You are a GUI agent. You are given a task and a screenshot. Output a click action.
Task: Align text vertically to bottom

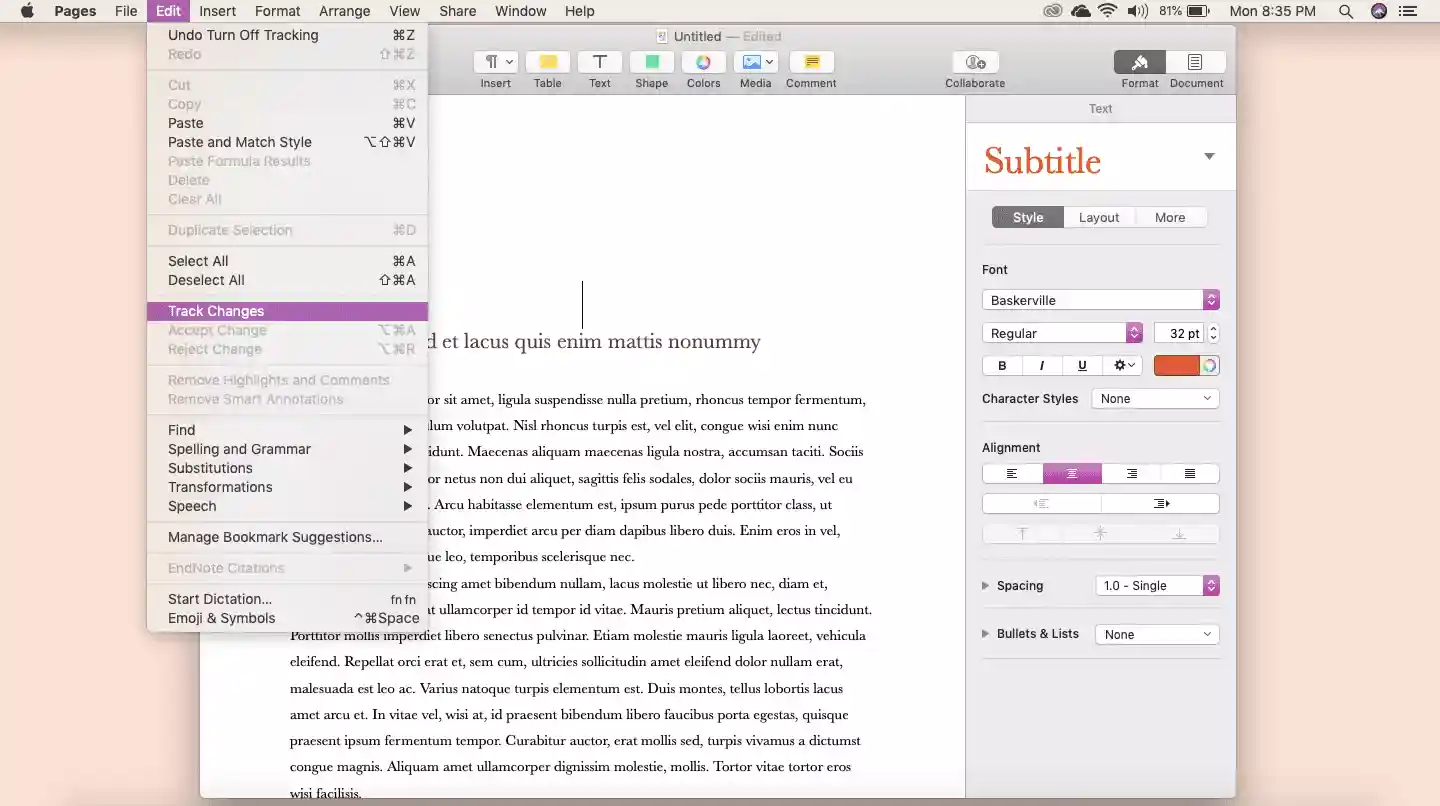(1179, 534)
